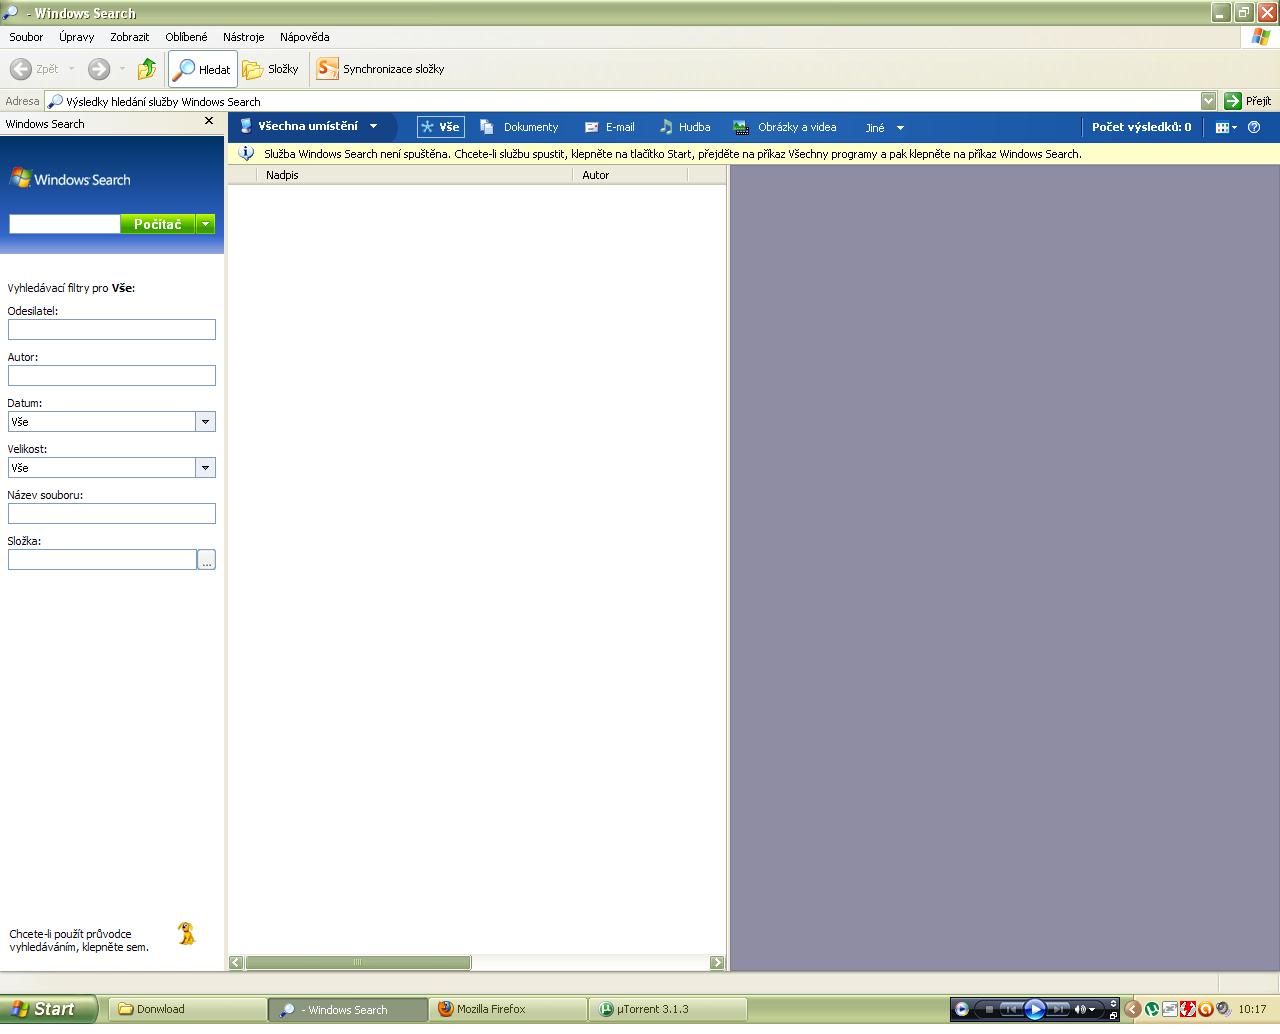Open the view options grid dropdown
Viewport: 1280px width, 1034px height.
[x=1226, y=127]
